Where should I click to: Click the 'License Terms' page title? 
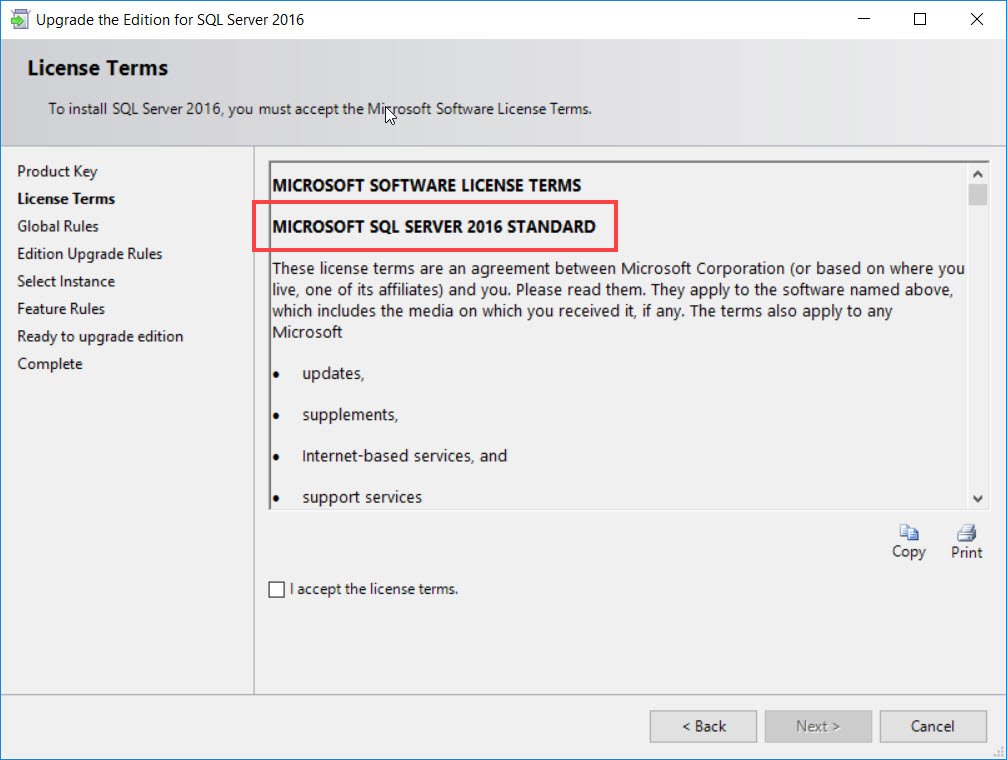[98, 68]
